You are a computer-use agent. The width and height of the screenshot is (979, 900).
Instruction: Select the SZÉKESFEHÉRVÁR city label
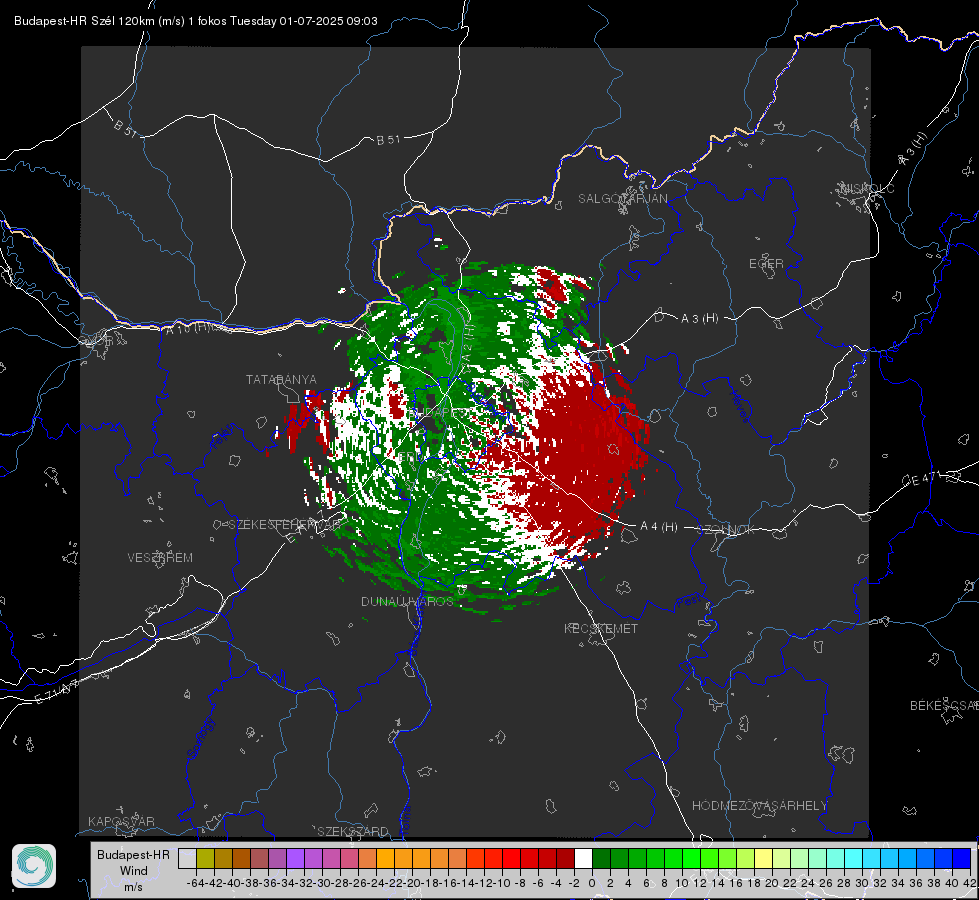285,525
